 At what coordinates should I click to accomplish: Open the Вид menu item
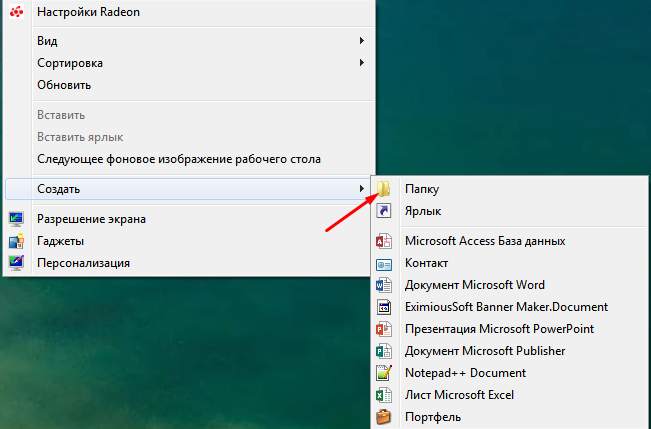[189, 41]
